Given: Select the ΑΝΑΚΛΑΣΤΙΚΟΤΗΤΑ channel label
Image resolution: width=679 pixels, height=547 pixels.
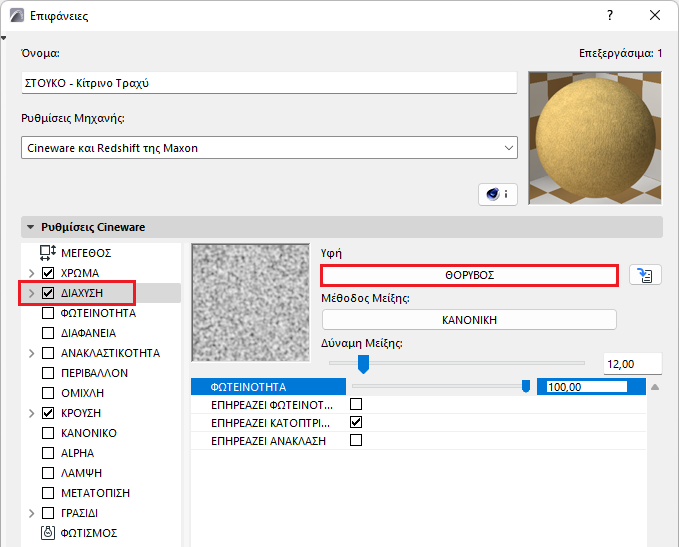Looking at the screenshot, I should [x=110, y=353].
